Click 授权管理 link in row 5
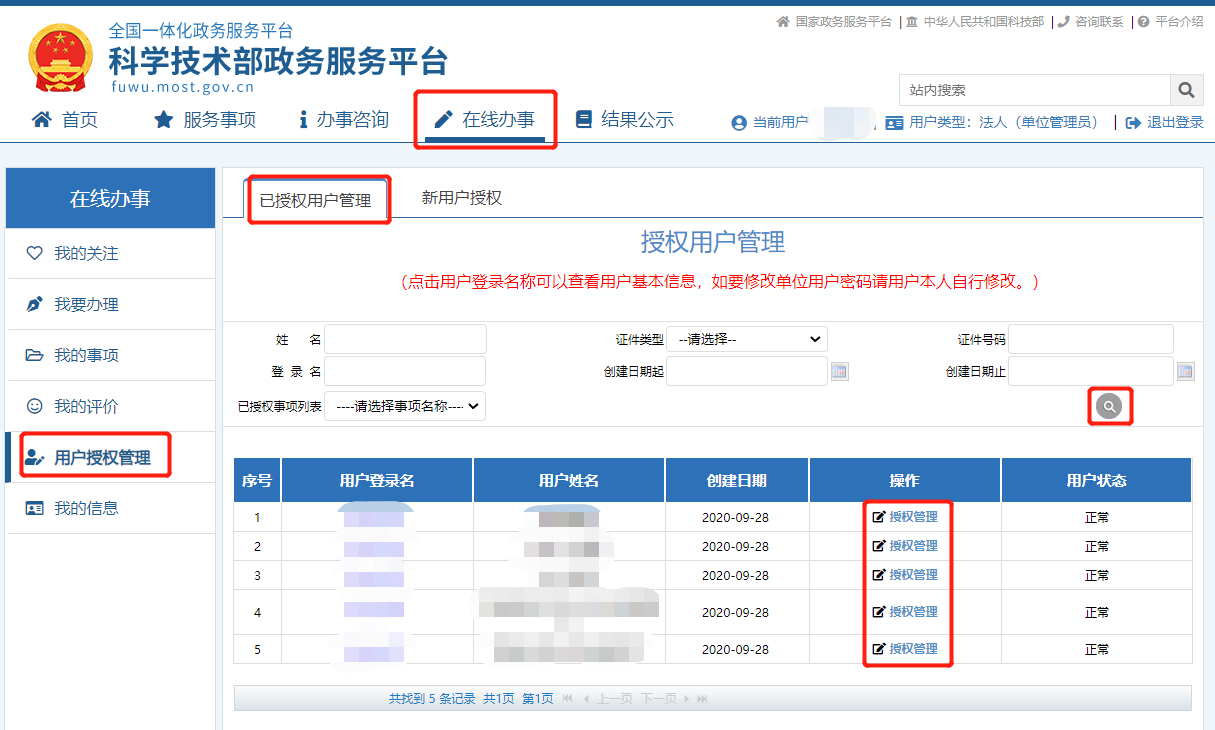The width and height of the screenshot is (1215, 730). point(913,649)
